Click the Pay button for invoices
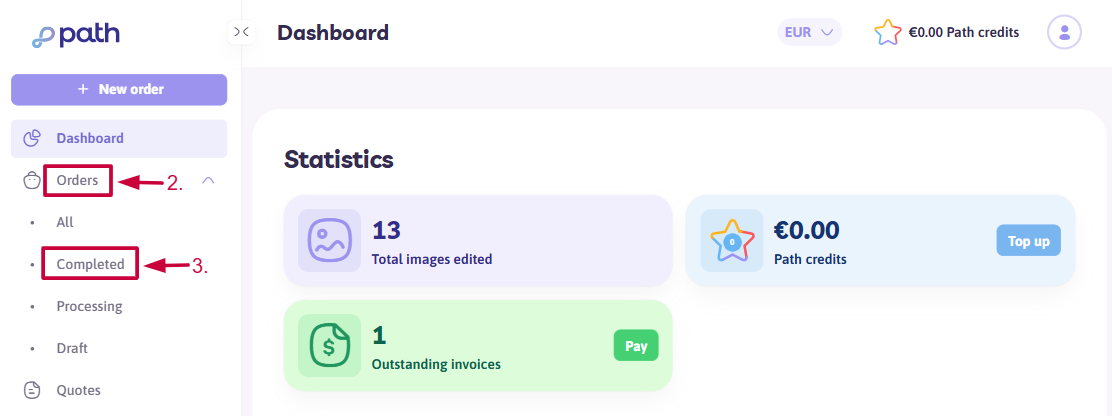Viewport: 1112px width, 416px height. coord(636,346)
